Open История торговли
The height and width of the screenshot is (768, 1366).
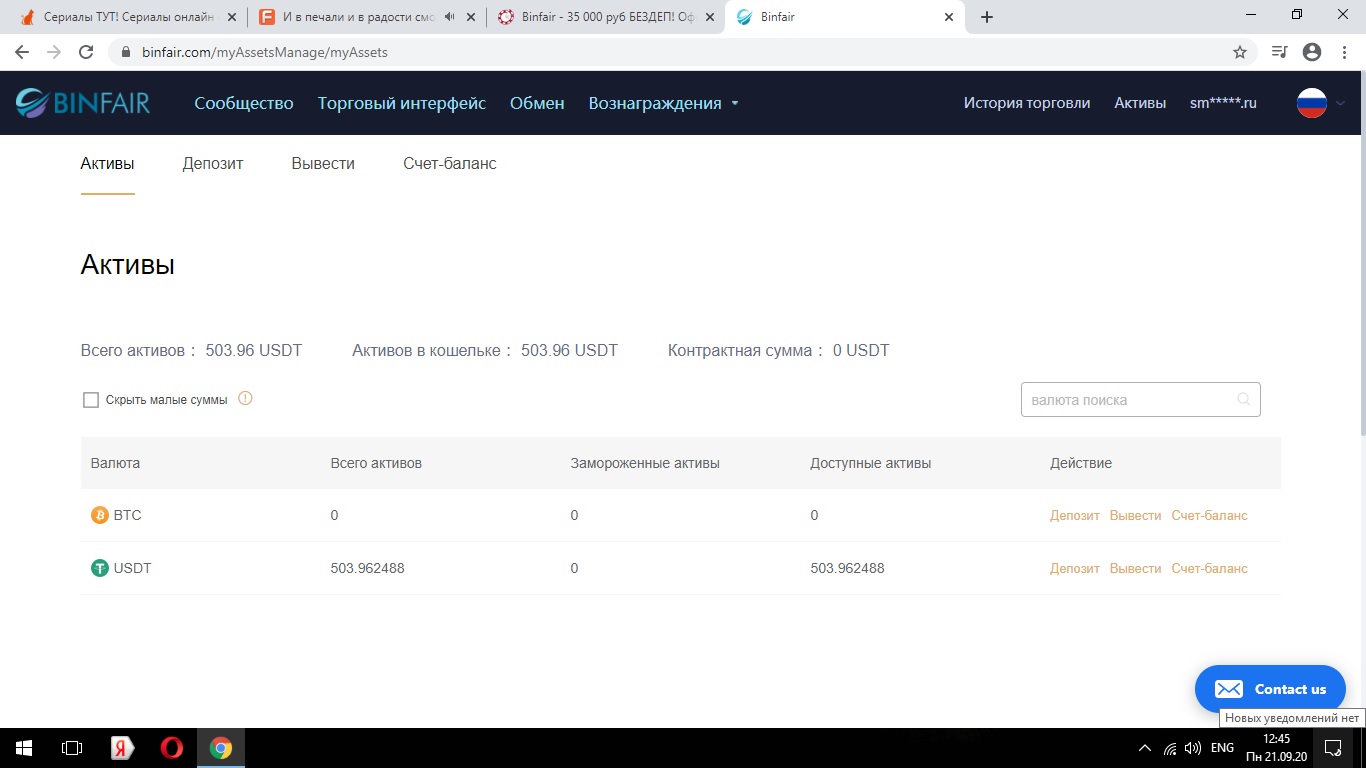[1027, 103]
